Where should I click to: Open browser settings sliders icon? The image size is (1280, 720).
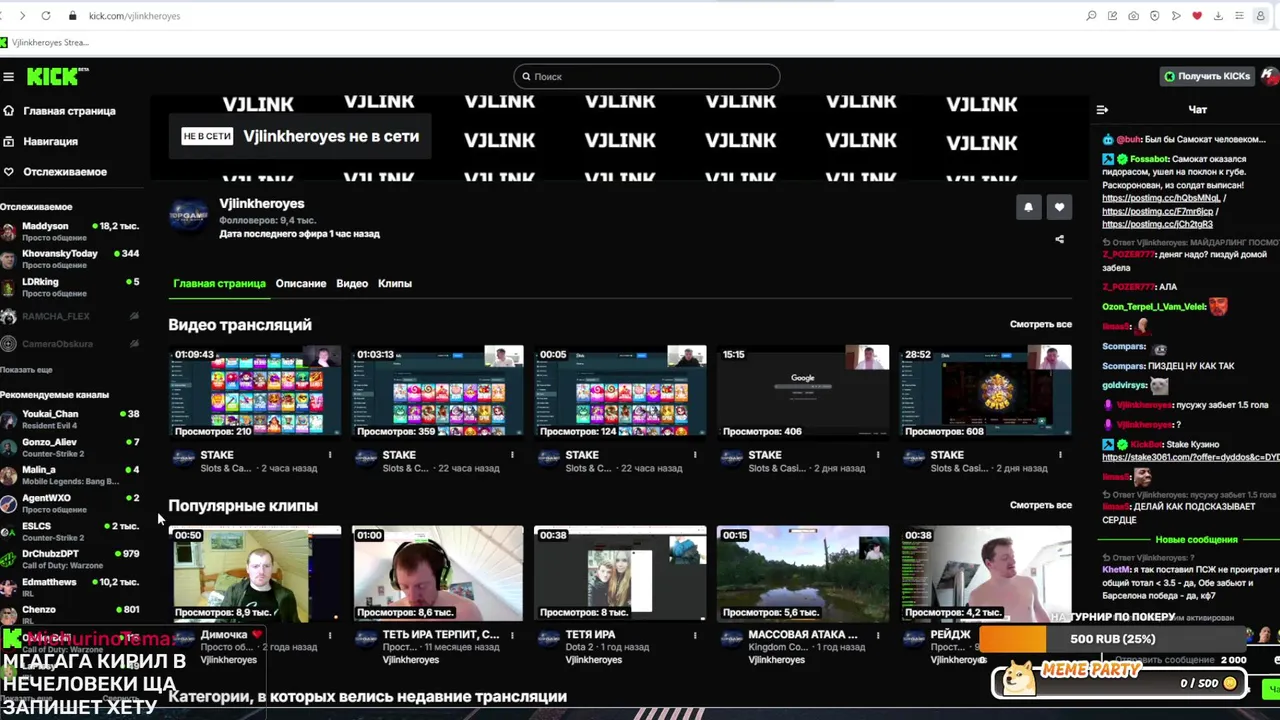(x=1239, y=16)
